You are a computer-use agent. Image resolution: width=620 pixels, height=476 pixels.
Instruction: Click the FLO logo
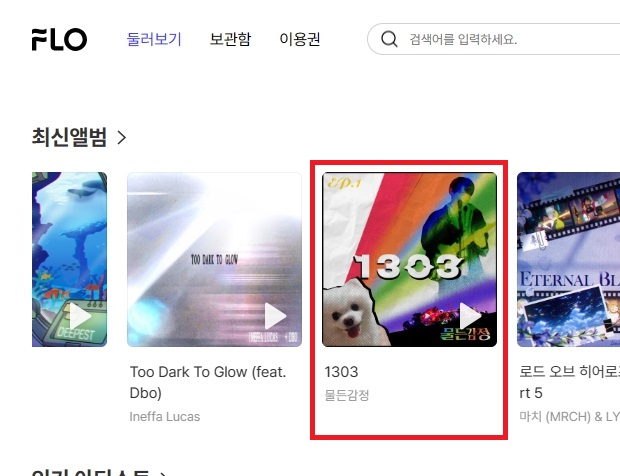pyautogui.click(x=59, y=40)
